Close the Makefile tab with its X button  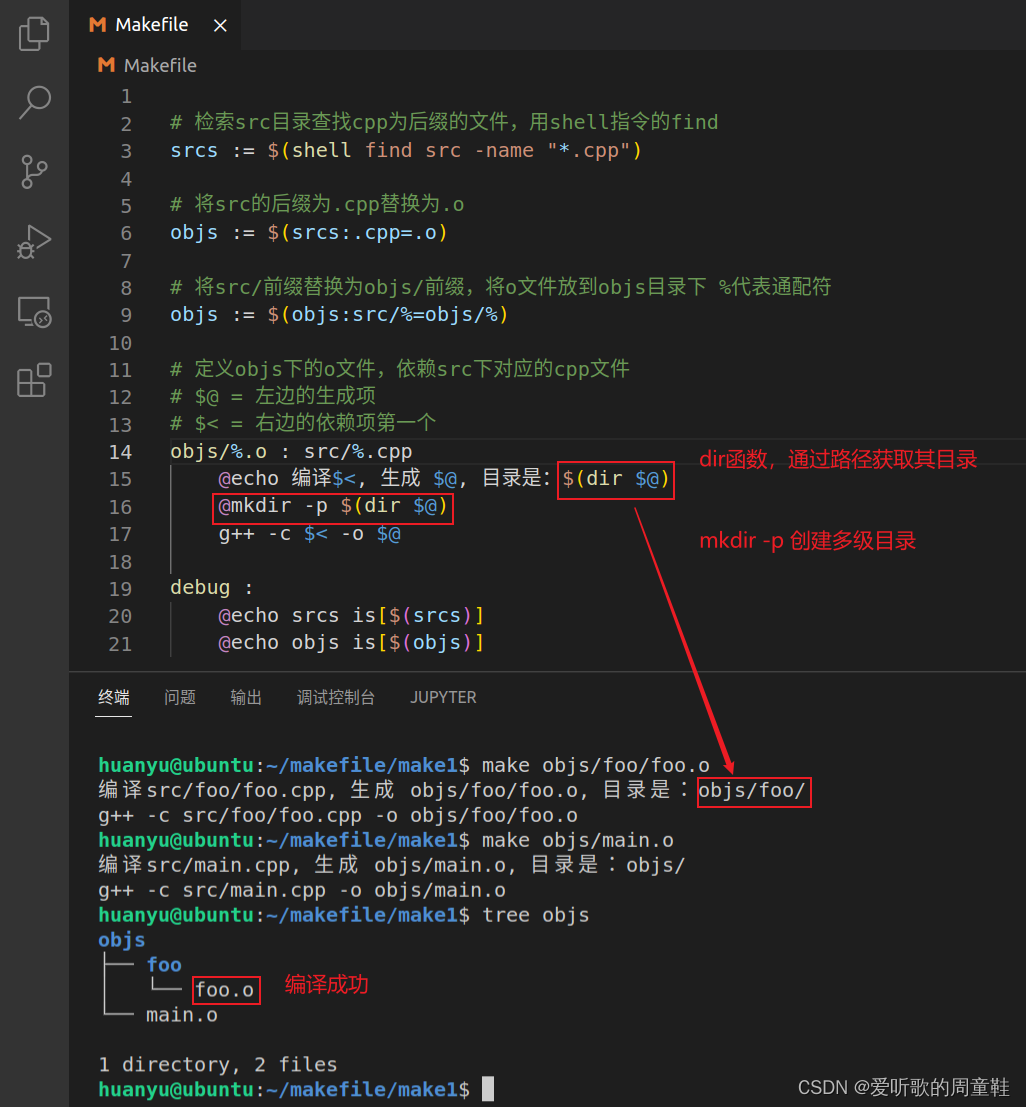(x=220, y=25)
